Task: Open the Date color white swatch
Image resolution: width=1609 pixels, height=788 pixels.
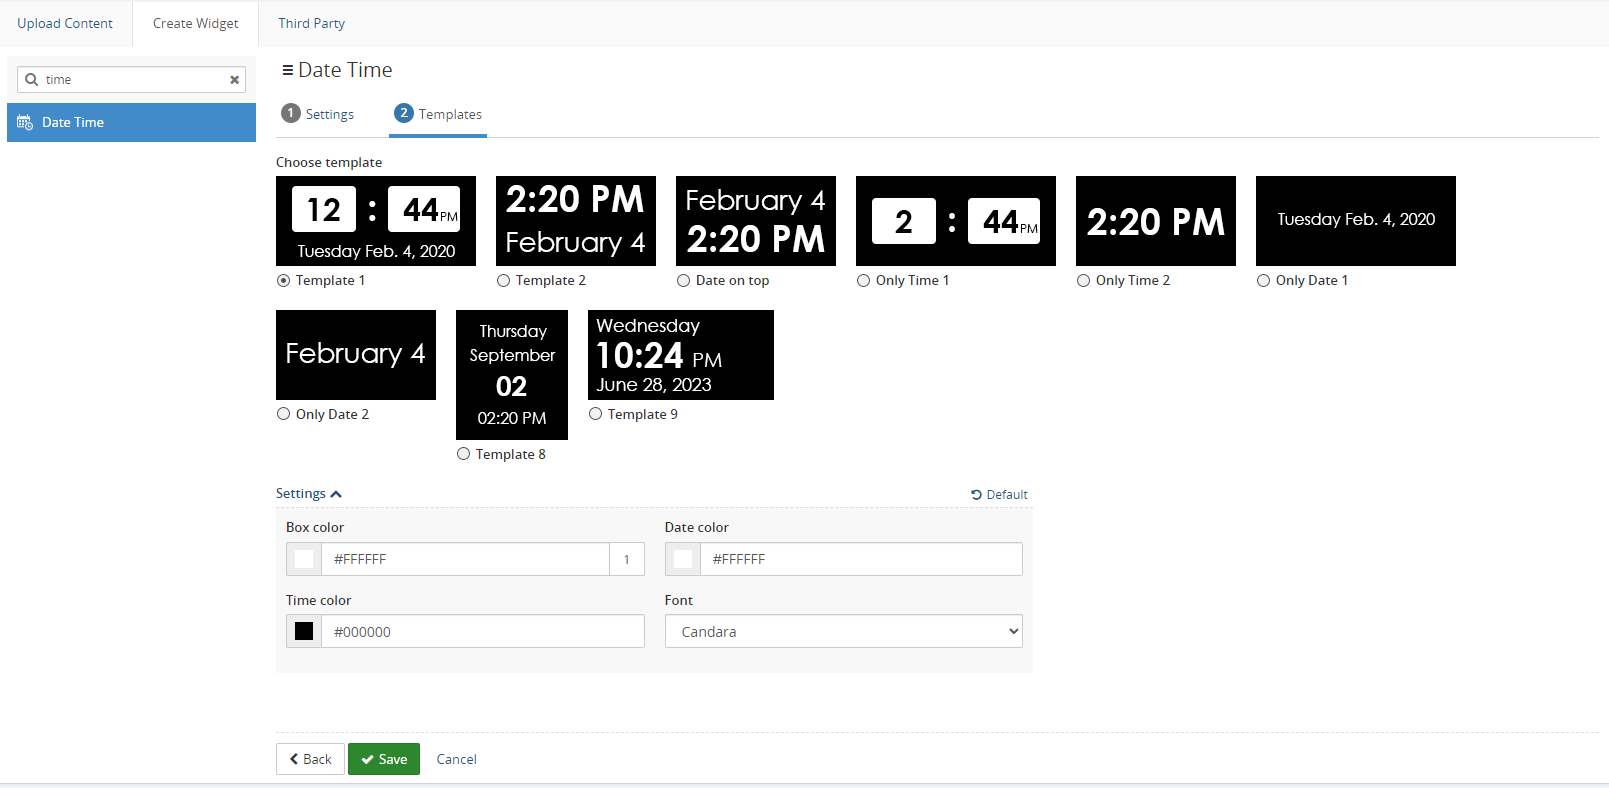Action: click(x=683, y=559)
